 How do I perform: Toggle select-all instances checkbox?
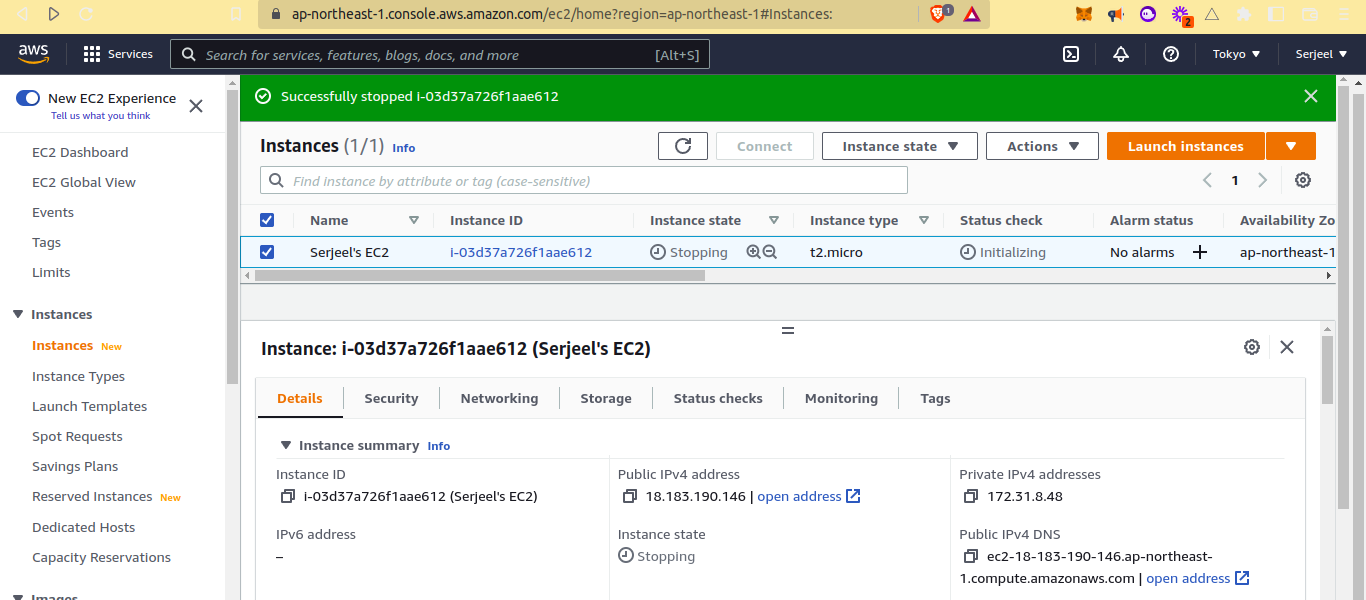(267, 220)
